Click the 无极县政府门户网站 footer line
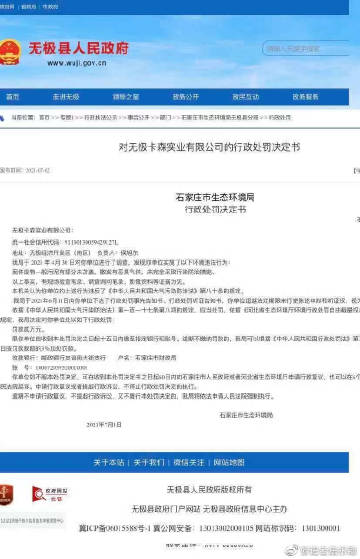 point(209,509)
